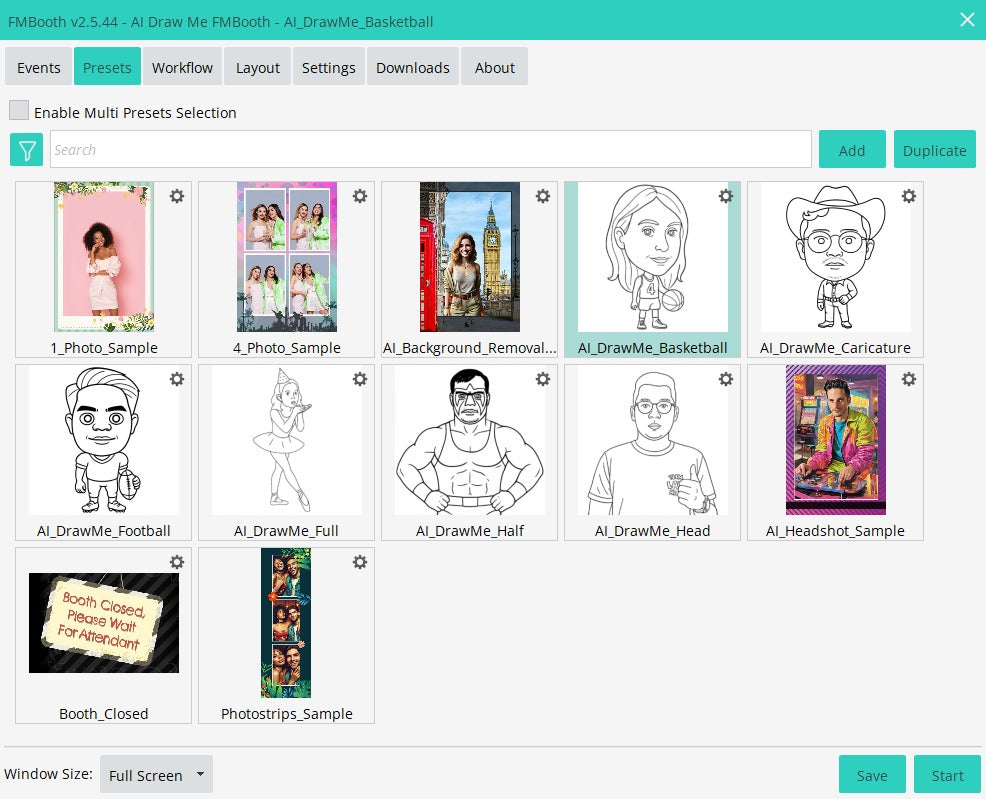Click the "AI_Headshot_Sample" label
The width and height of the screenshot is (986, 799).
pos(835,531)
